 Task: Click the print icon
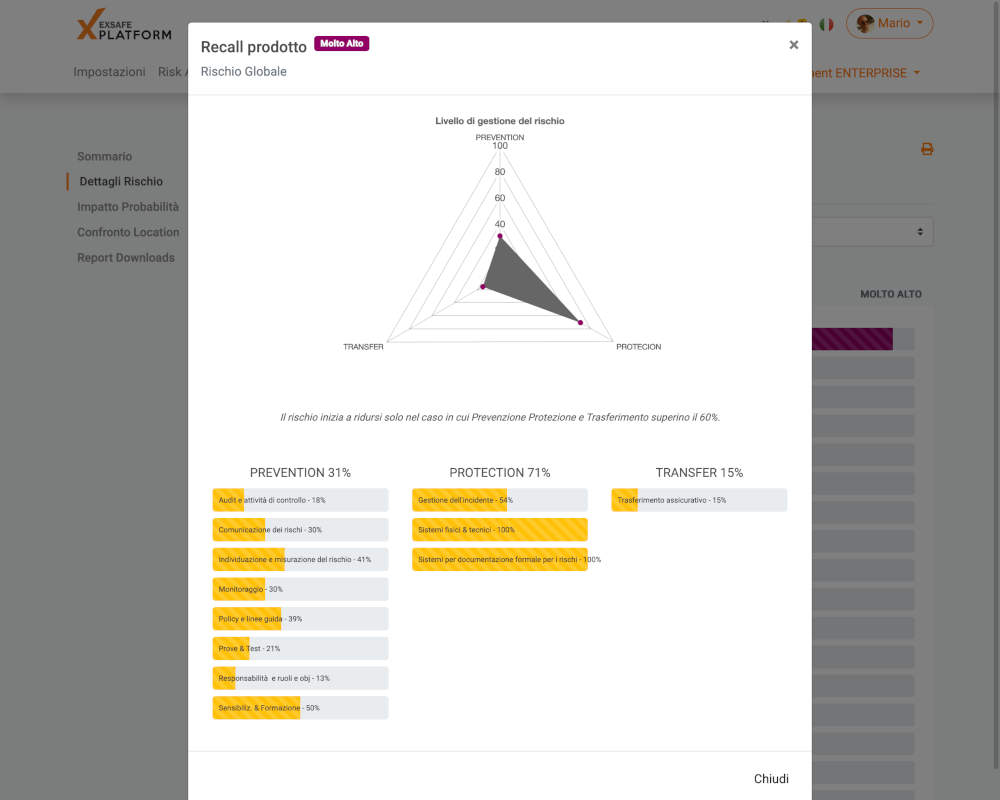tap(927, 149)
